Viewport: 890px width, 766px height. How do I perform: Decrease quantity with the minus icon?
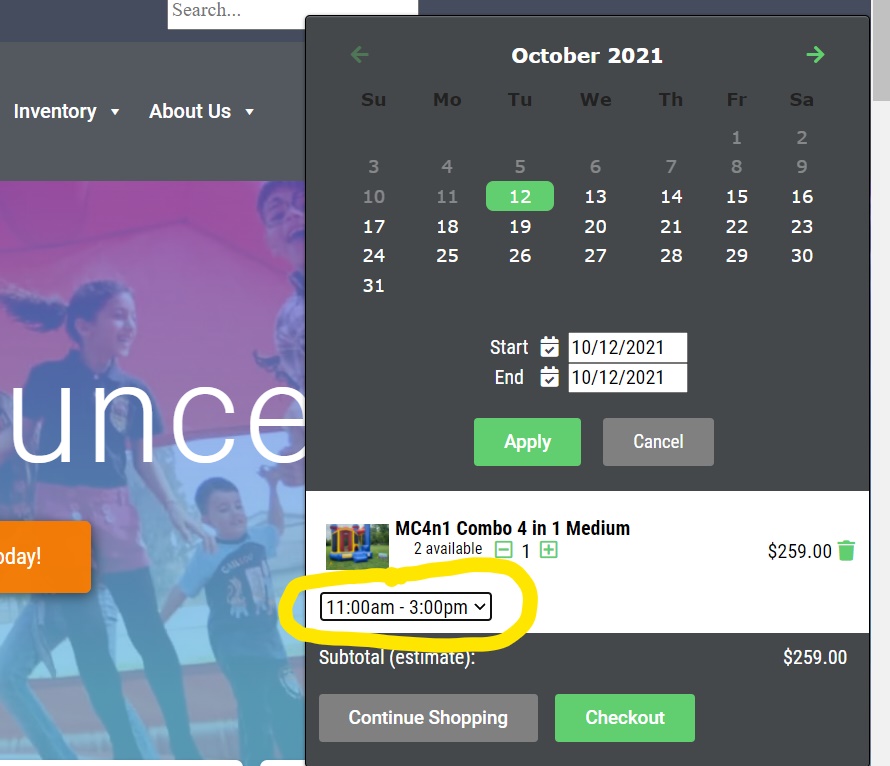click(x=504, y=550)
